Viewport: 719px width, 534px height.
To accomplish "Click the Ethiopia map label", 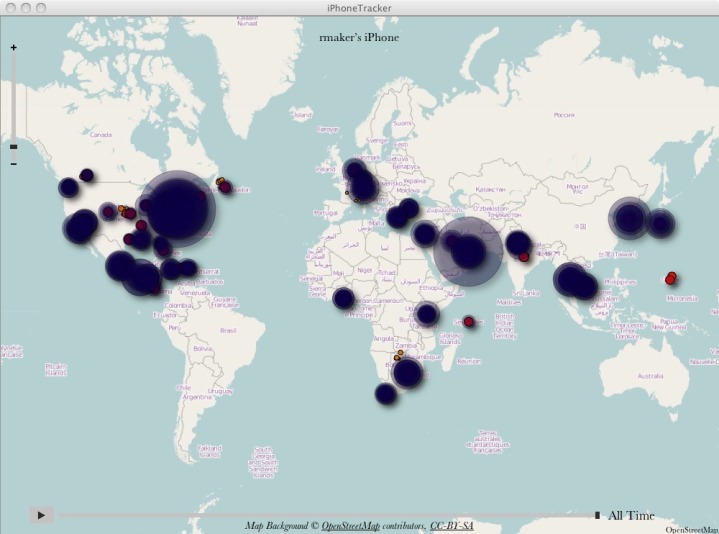I will pos(431,288).
